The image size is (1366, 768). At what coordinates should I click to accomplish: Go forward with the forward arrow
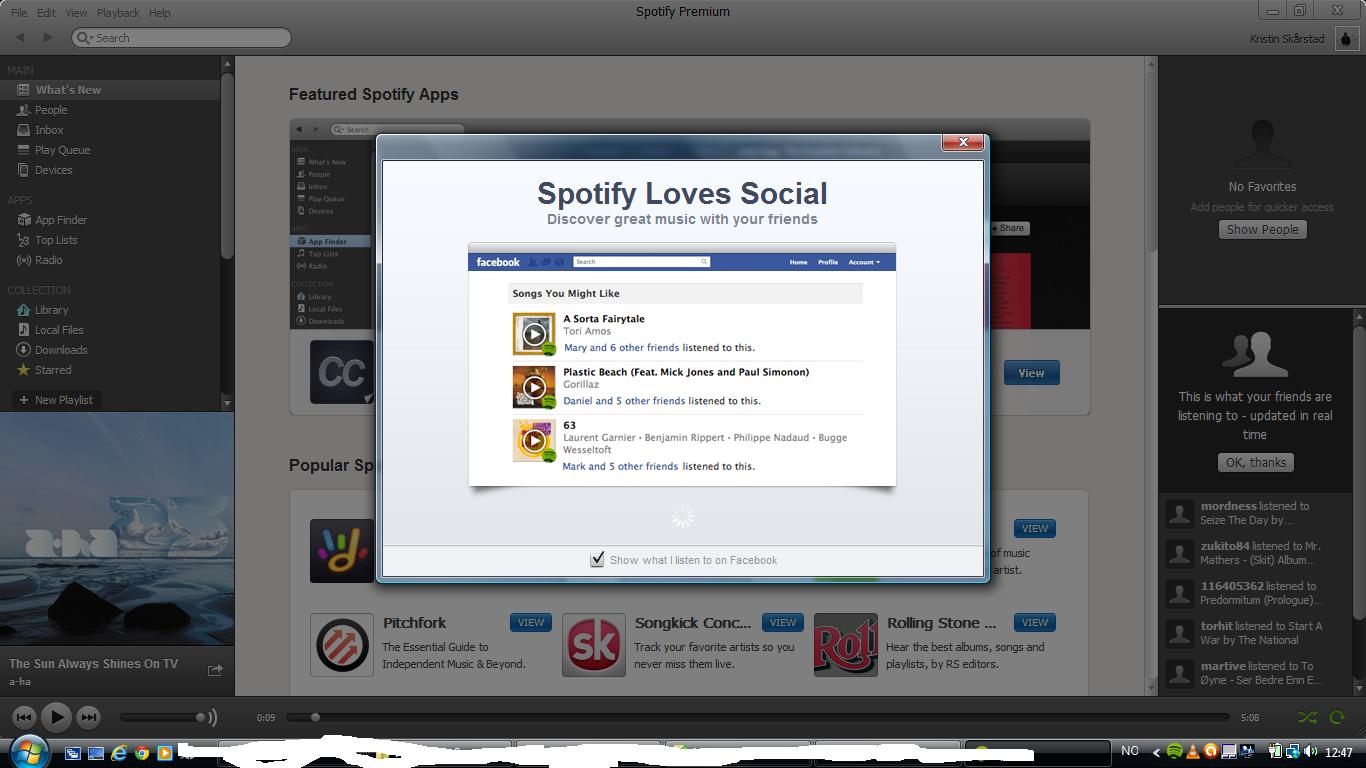pos(47,38)
